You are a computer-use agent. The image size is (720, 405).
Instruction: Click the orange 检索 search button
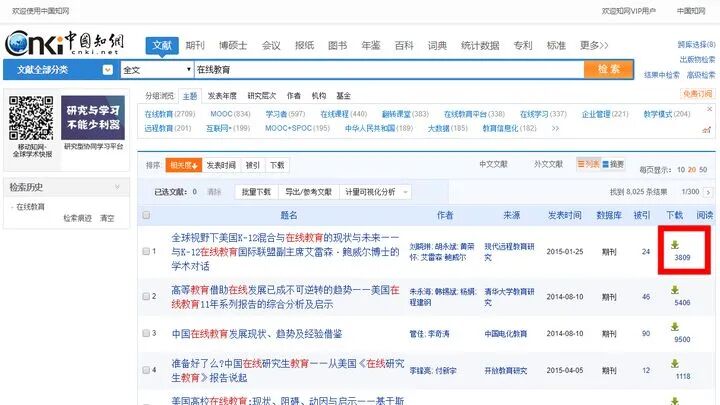(608, 69)
